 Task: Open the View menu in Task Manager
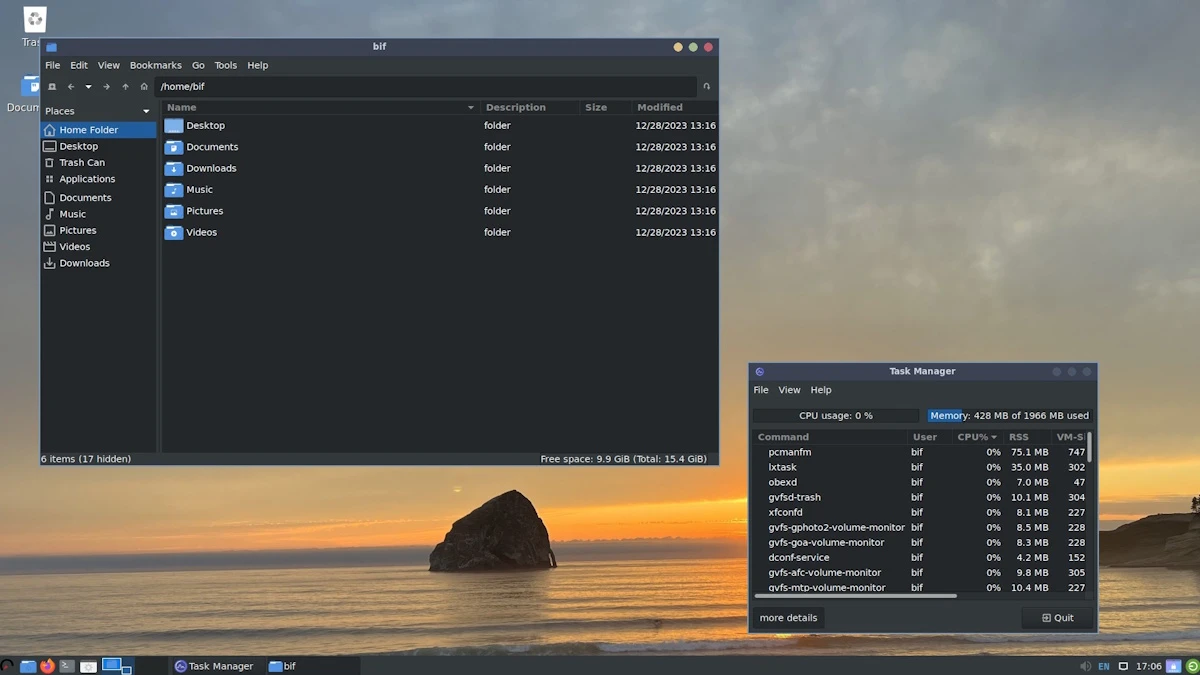pos(789,390)
